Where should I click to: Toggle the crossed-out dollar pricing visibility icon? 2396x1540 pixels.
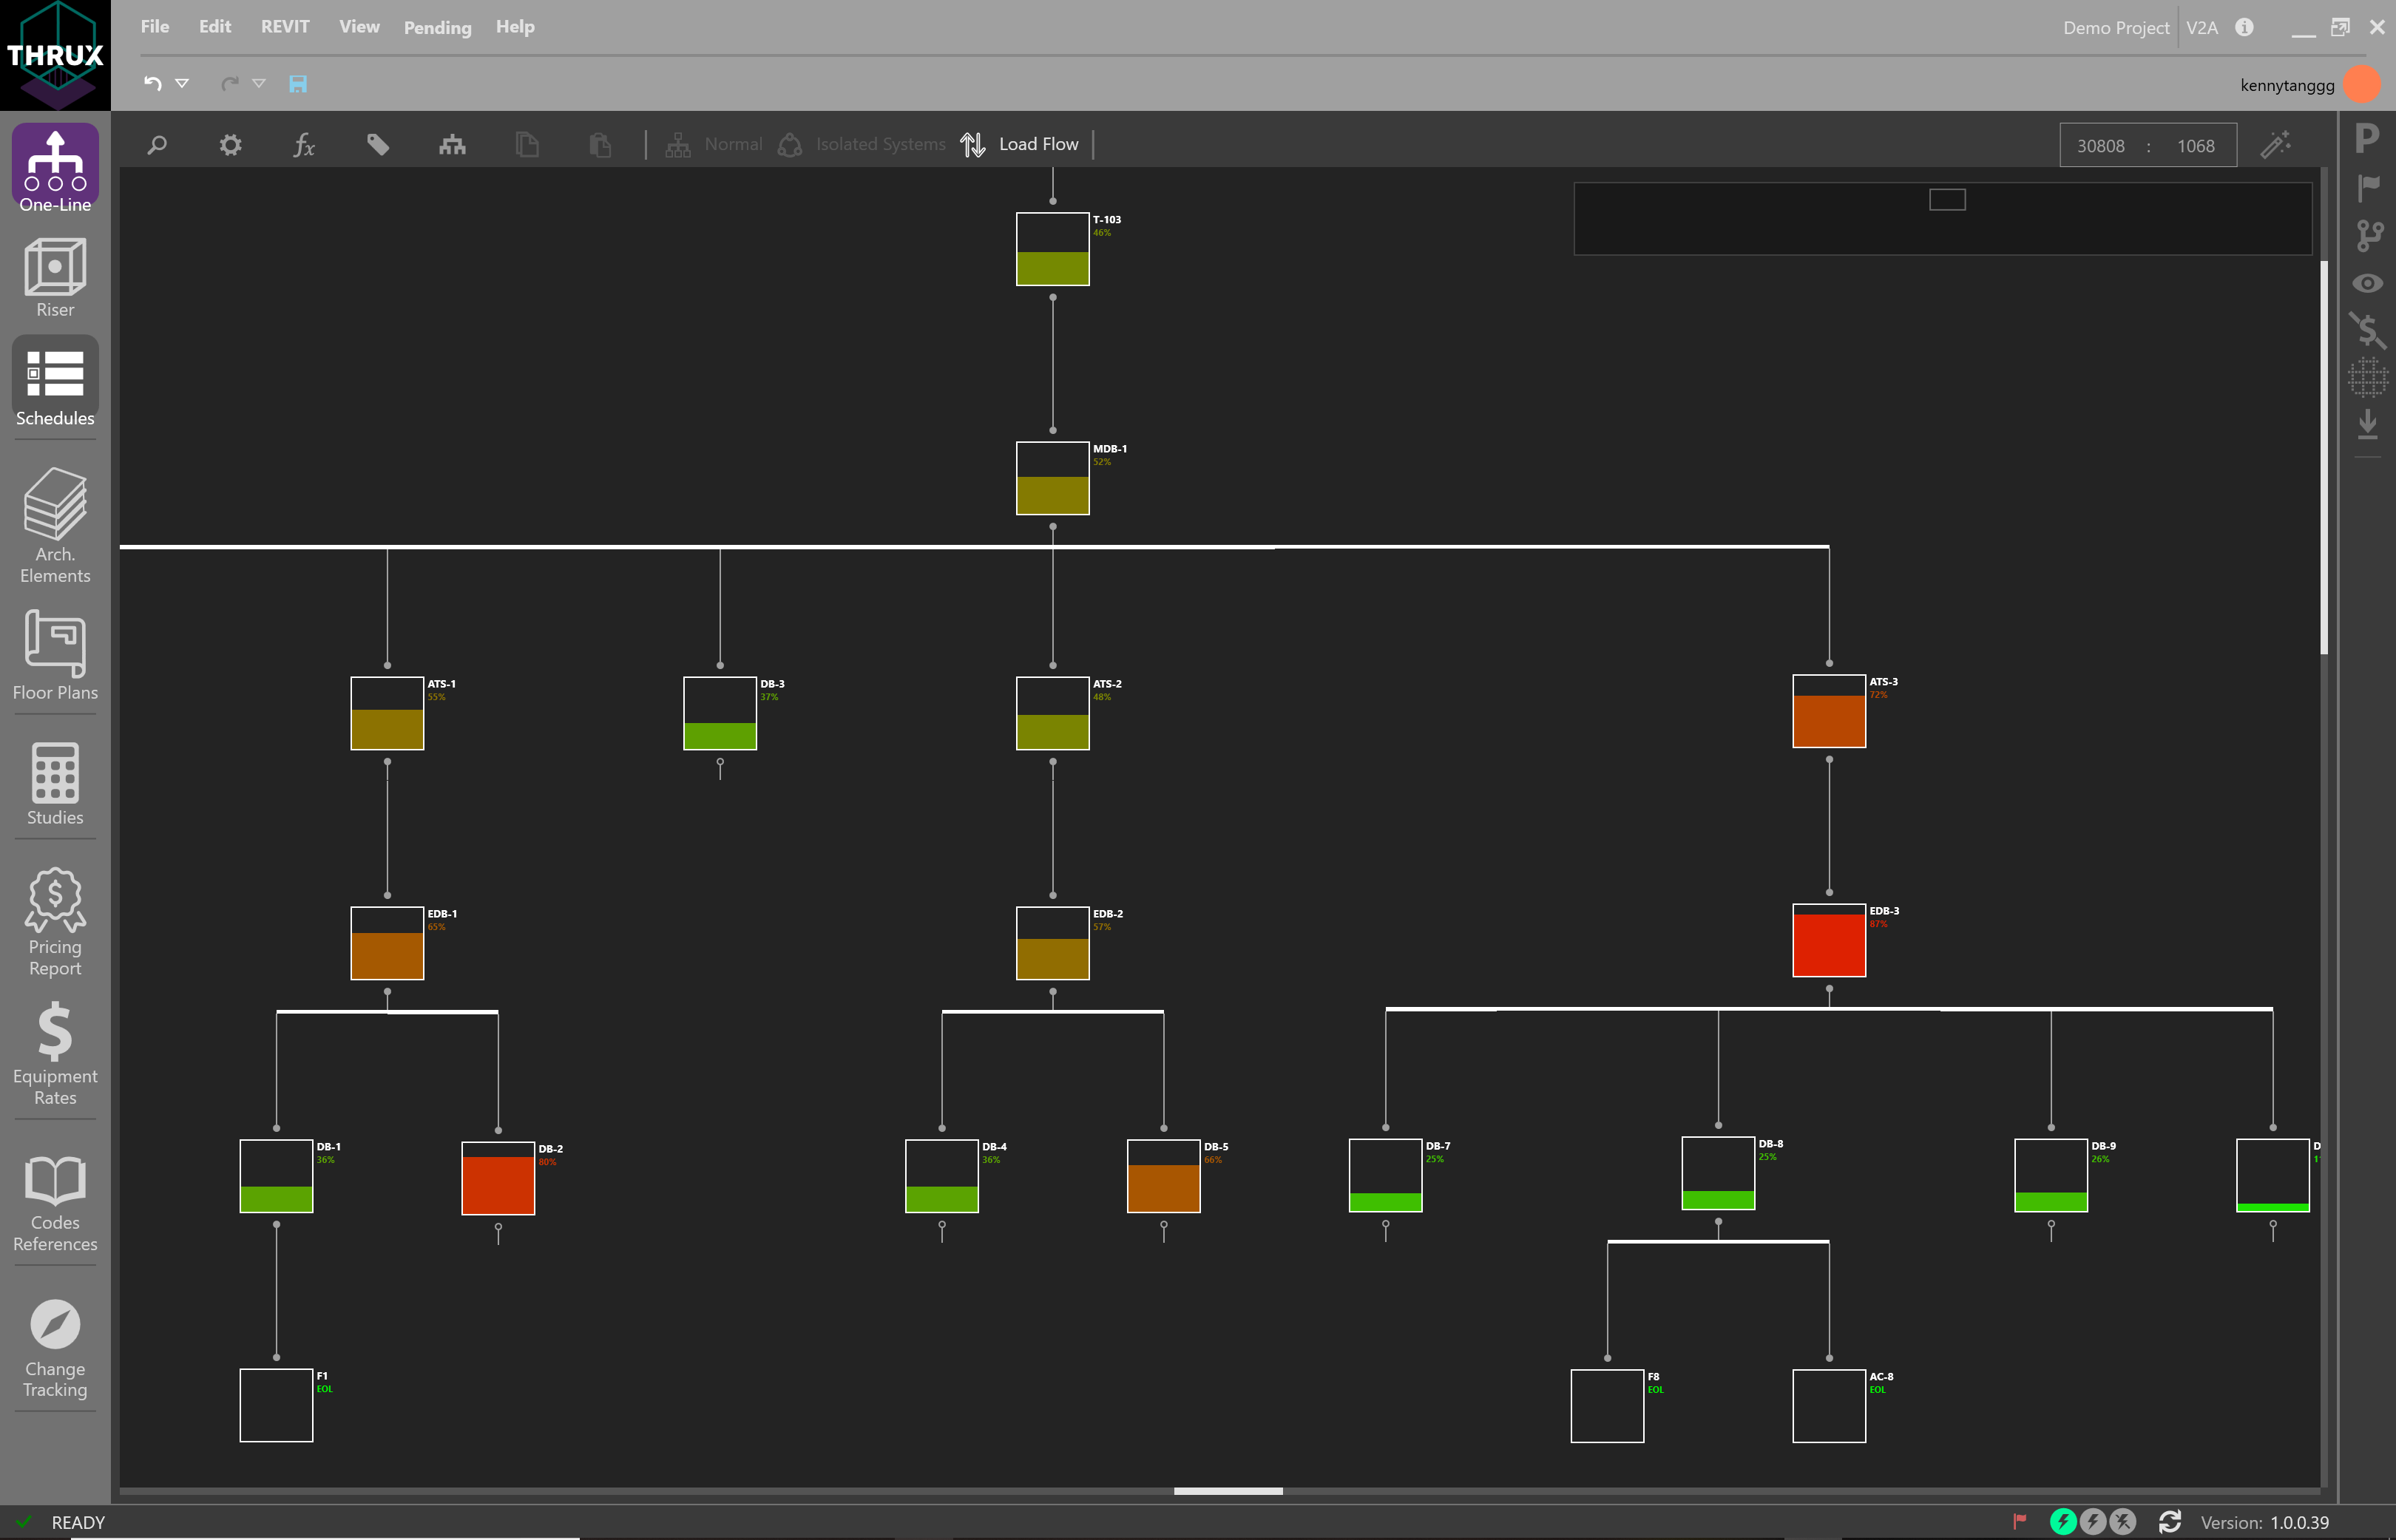(x=2368, y=330)
